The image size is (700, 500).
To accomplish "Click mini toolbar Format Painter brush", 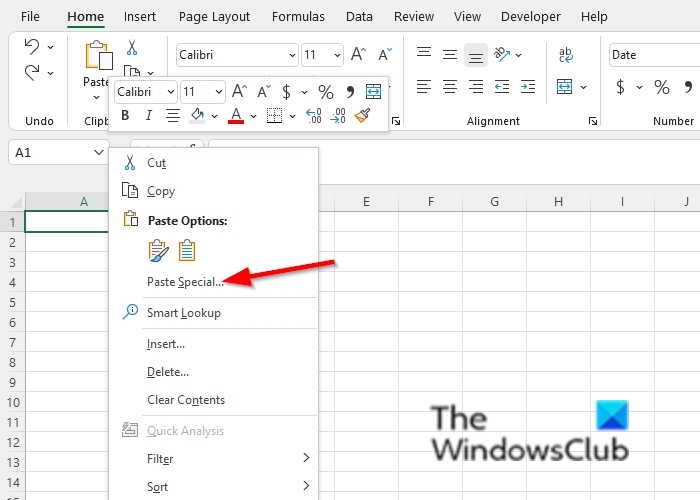I will click(362, 116).
